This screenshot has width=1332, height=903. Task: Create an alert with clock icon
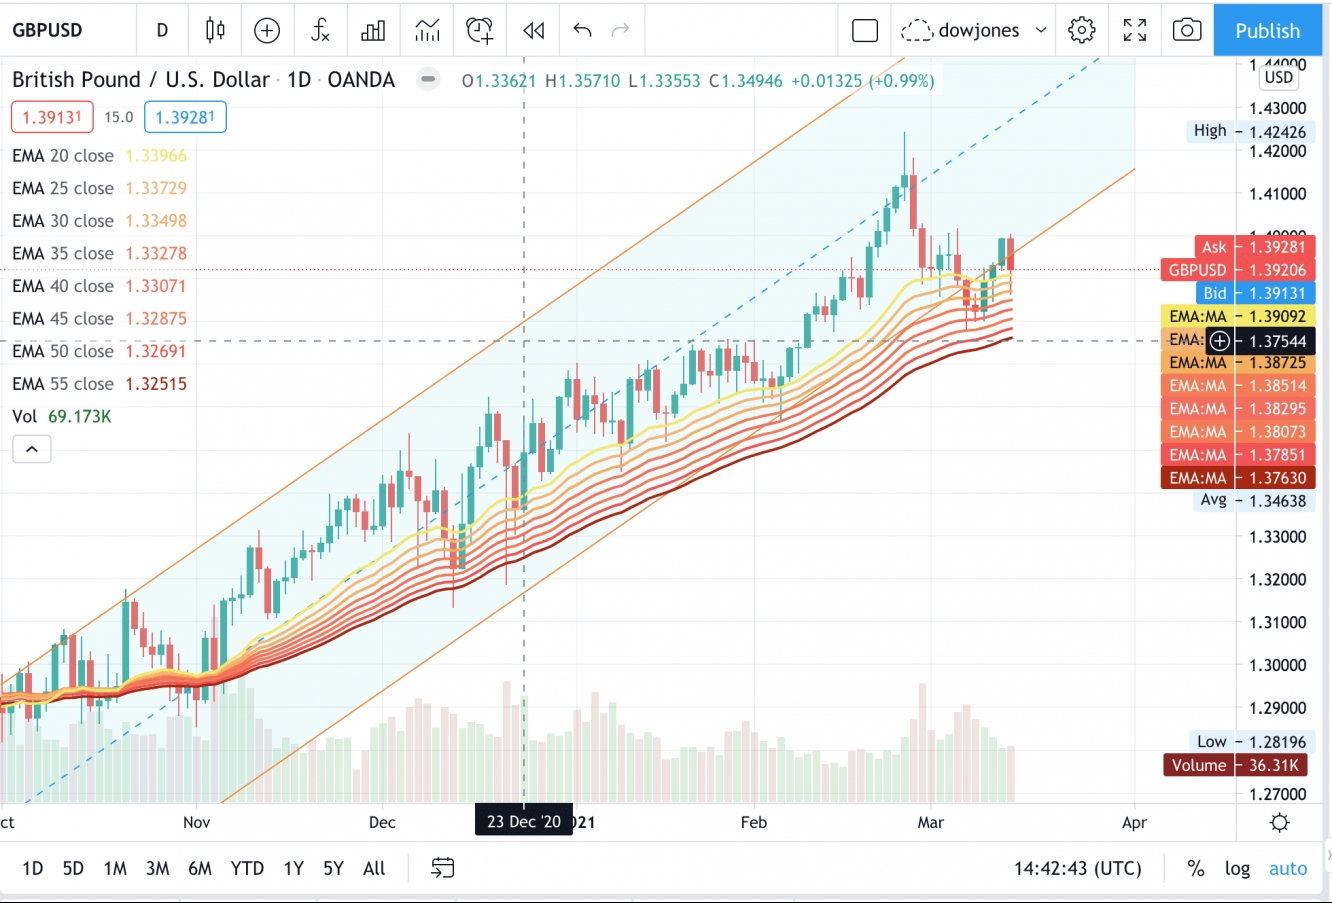click(480, 30)
